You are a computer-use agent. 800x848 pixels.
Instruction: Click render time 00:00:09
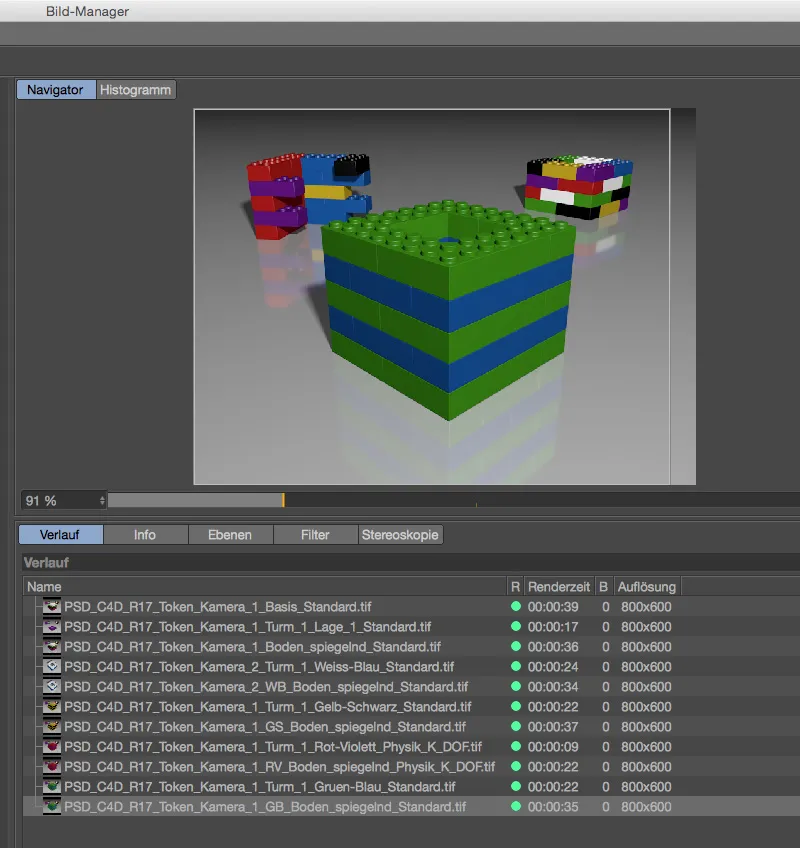[553, 747]
